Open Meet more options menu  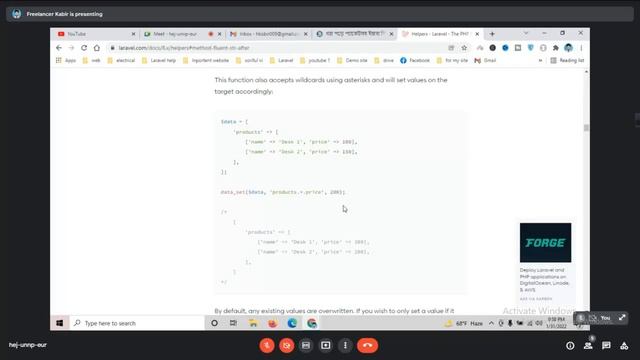pyautogui.click(x=345, y=345)
